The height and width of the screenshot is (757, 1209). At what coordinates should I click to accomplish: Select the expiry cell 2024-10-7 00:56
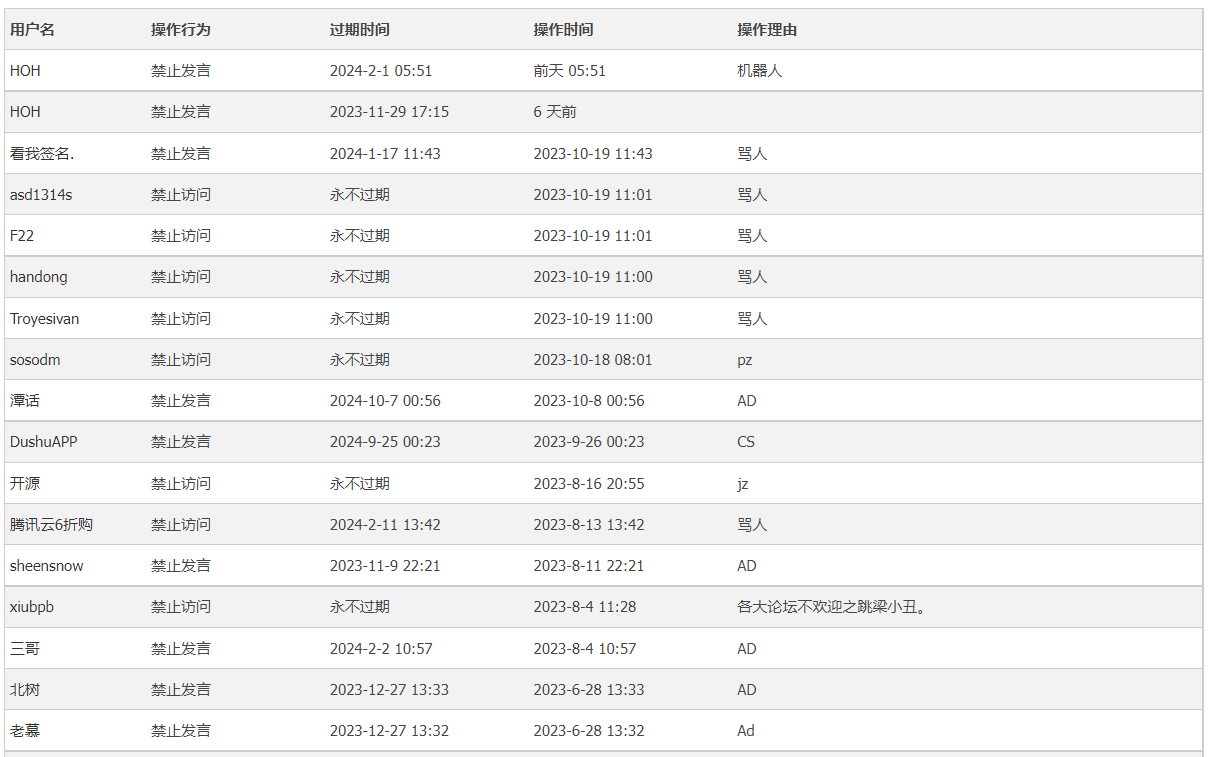(385, 401)
